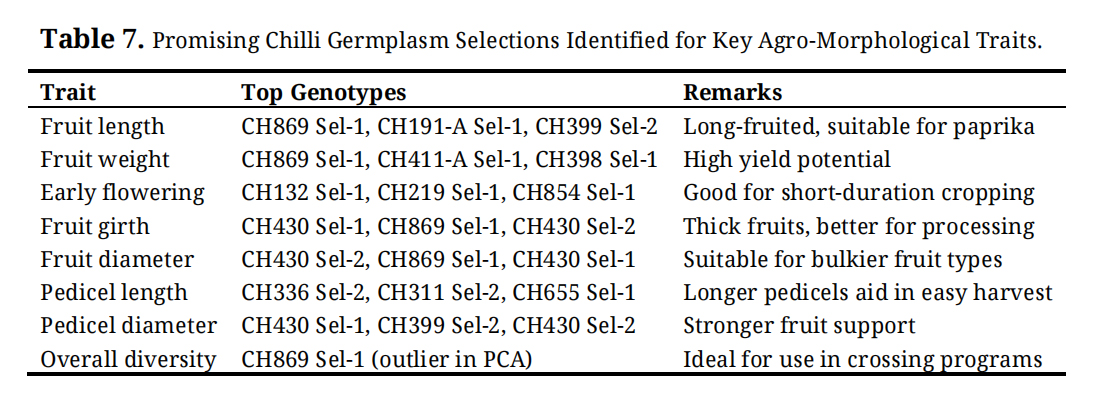Viewport: 1099px width, 410px height.
Task: Select the genotypes cell containing CH336 Sel-2
Action: [x=438, y=293]
